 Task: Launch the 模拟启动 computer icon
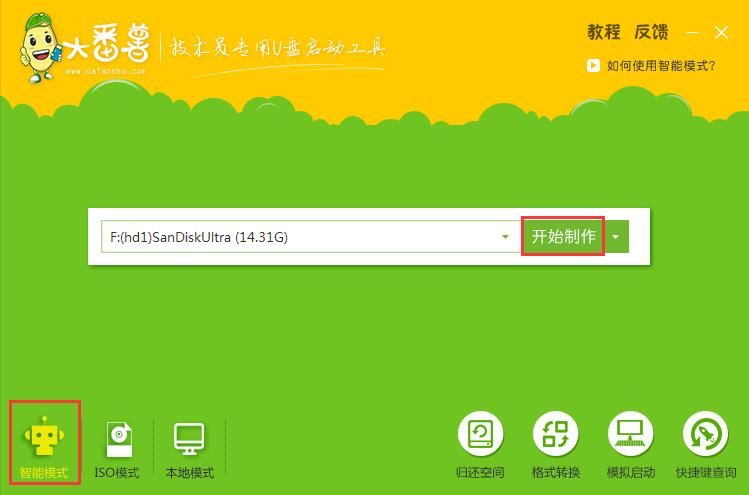(629, 434)
